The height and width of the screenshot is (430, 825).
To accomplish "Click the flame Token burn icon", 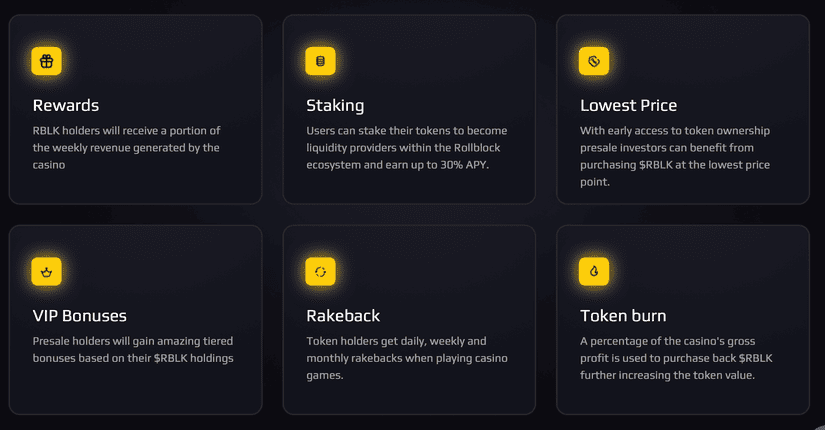I will [x=594, y=271].
